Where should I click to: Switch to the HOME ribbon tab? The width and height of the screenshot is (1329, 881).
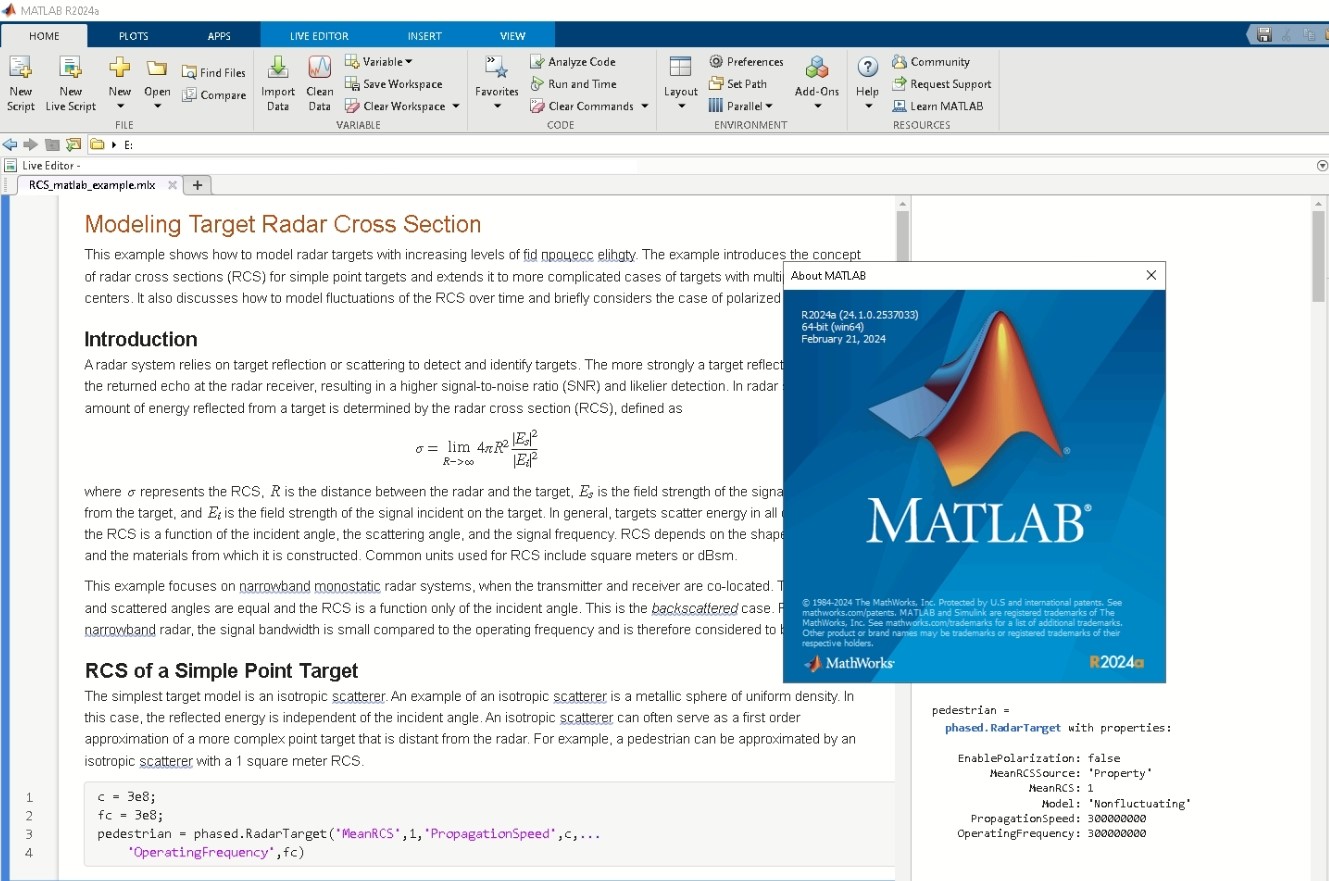point(44,36)
